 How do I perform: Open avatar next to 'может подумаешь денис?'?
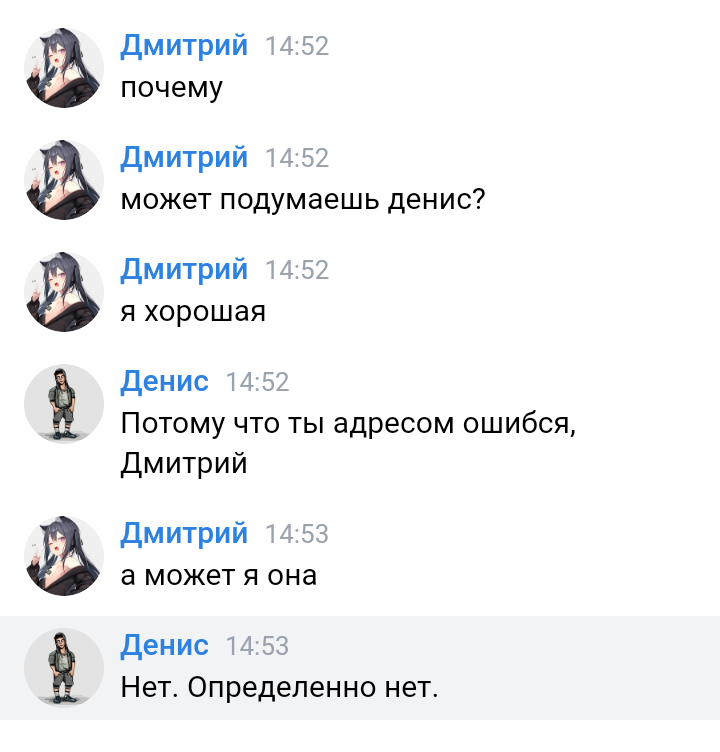pyautogui.click(x=64, y=180)
